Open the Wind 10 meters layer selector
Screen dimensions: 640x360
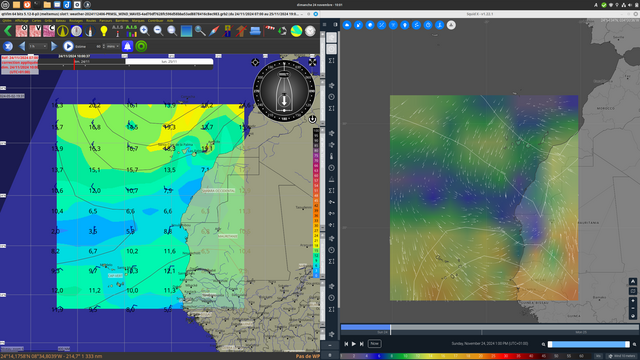click(622, 356)
